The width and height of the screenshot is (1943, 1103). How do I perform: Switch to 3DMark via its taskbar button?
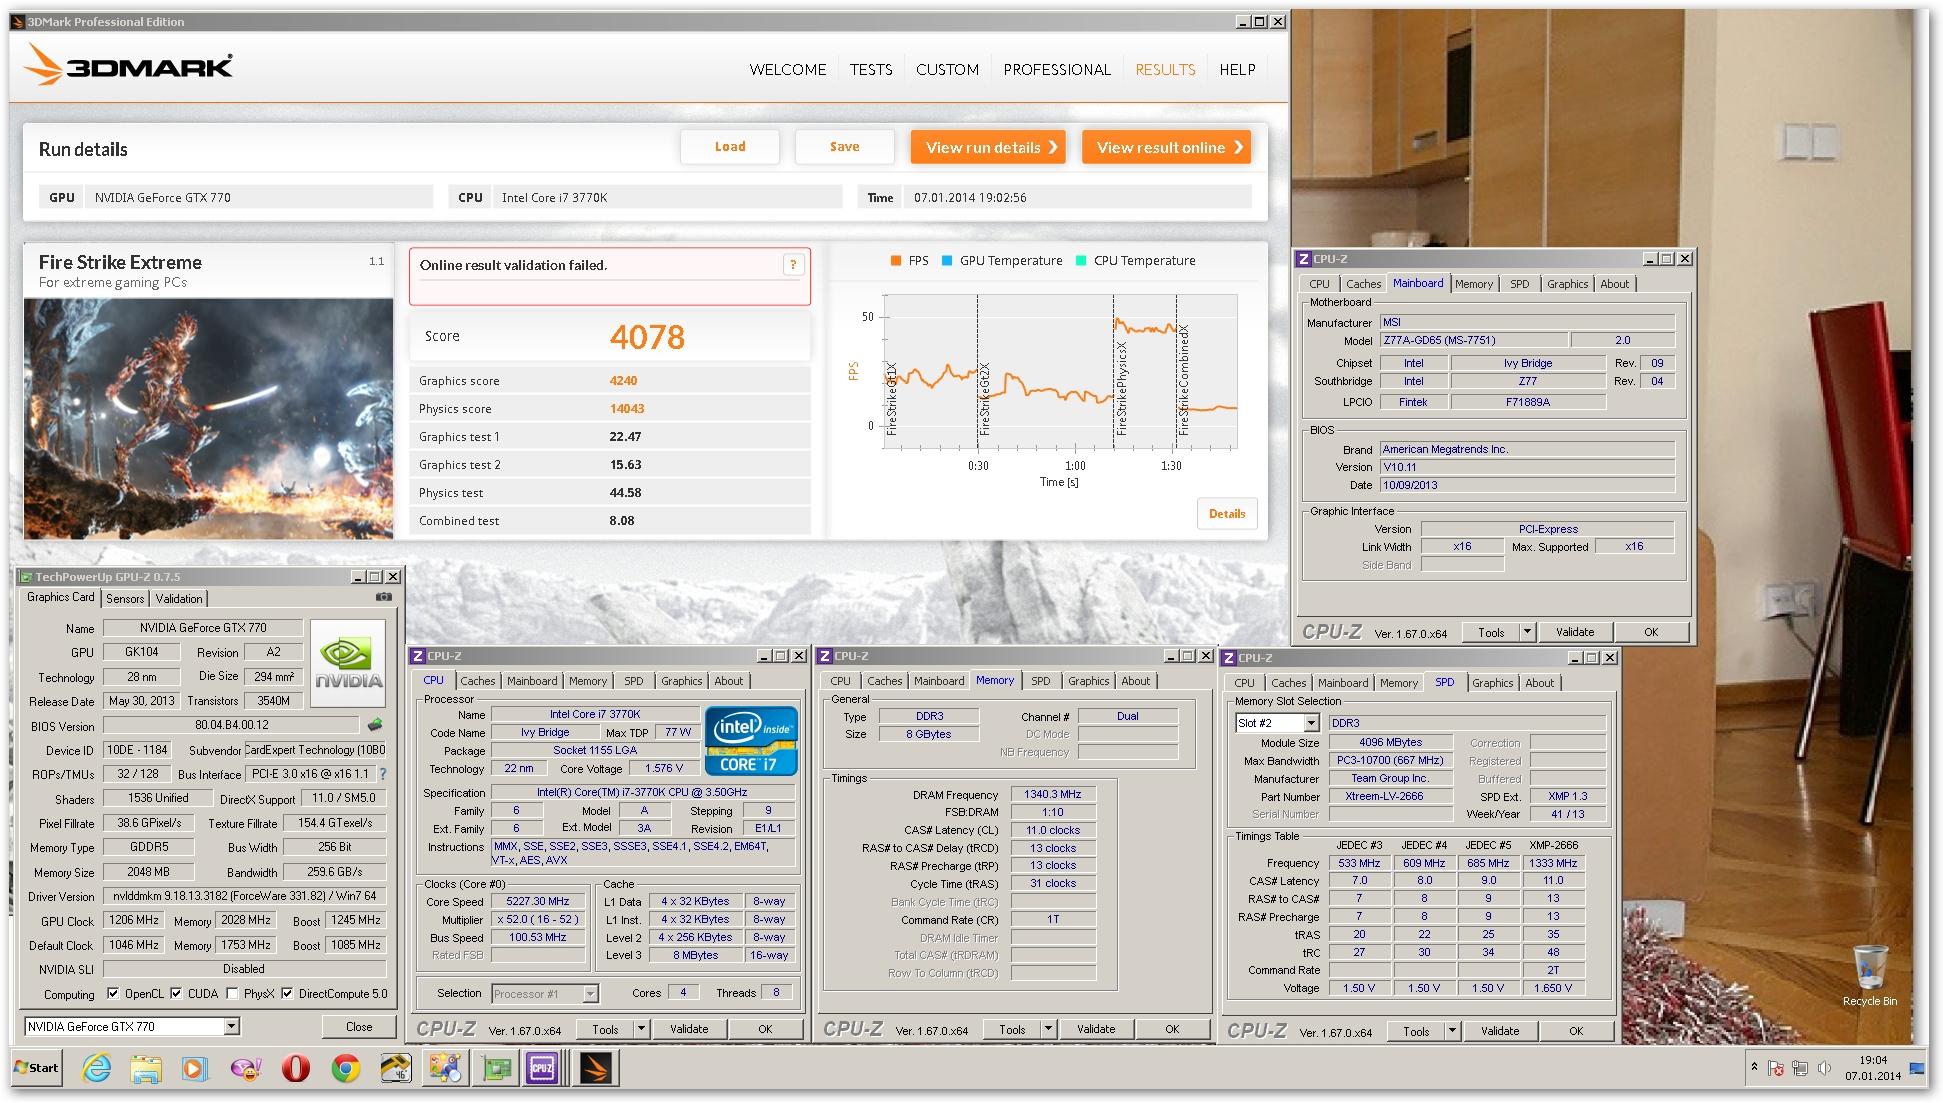(x=596, y=1068)
